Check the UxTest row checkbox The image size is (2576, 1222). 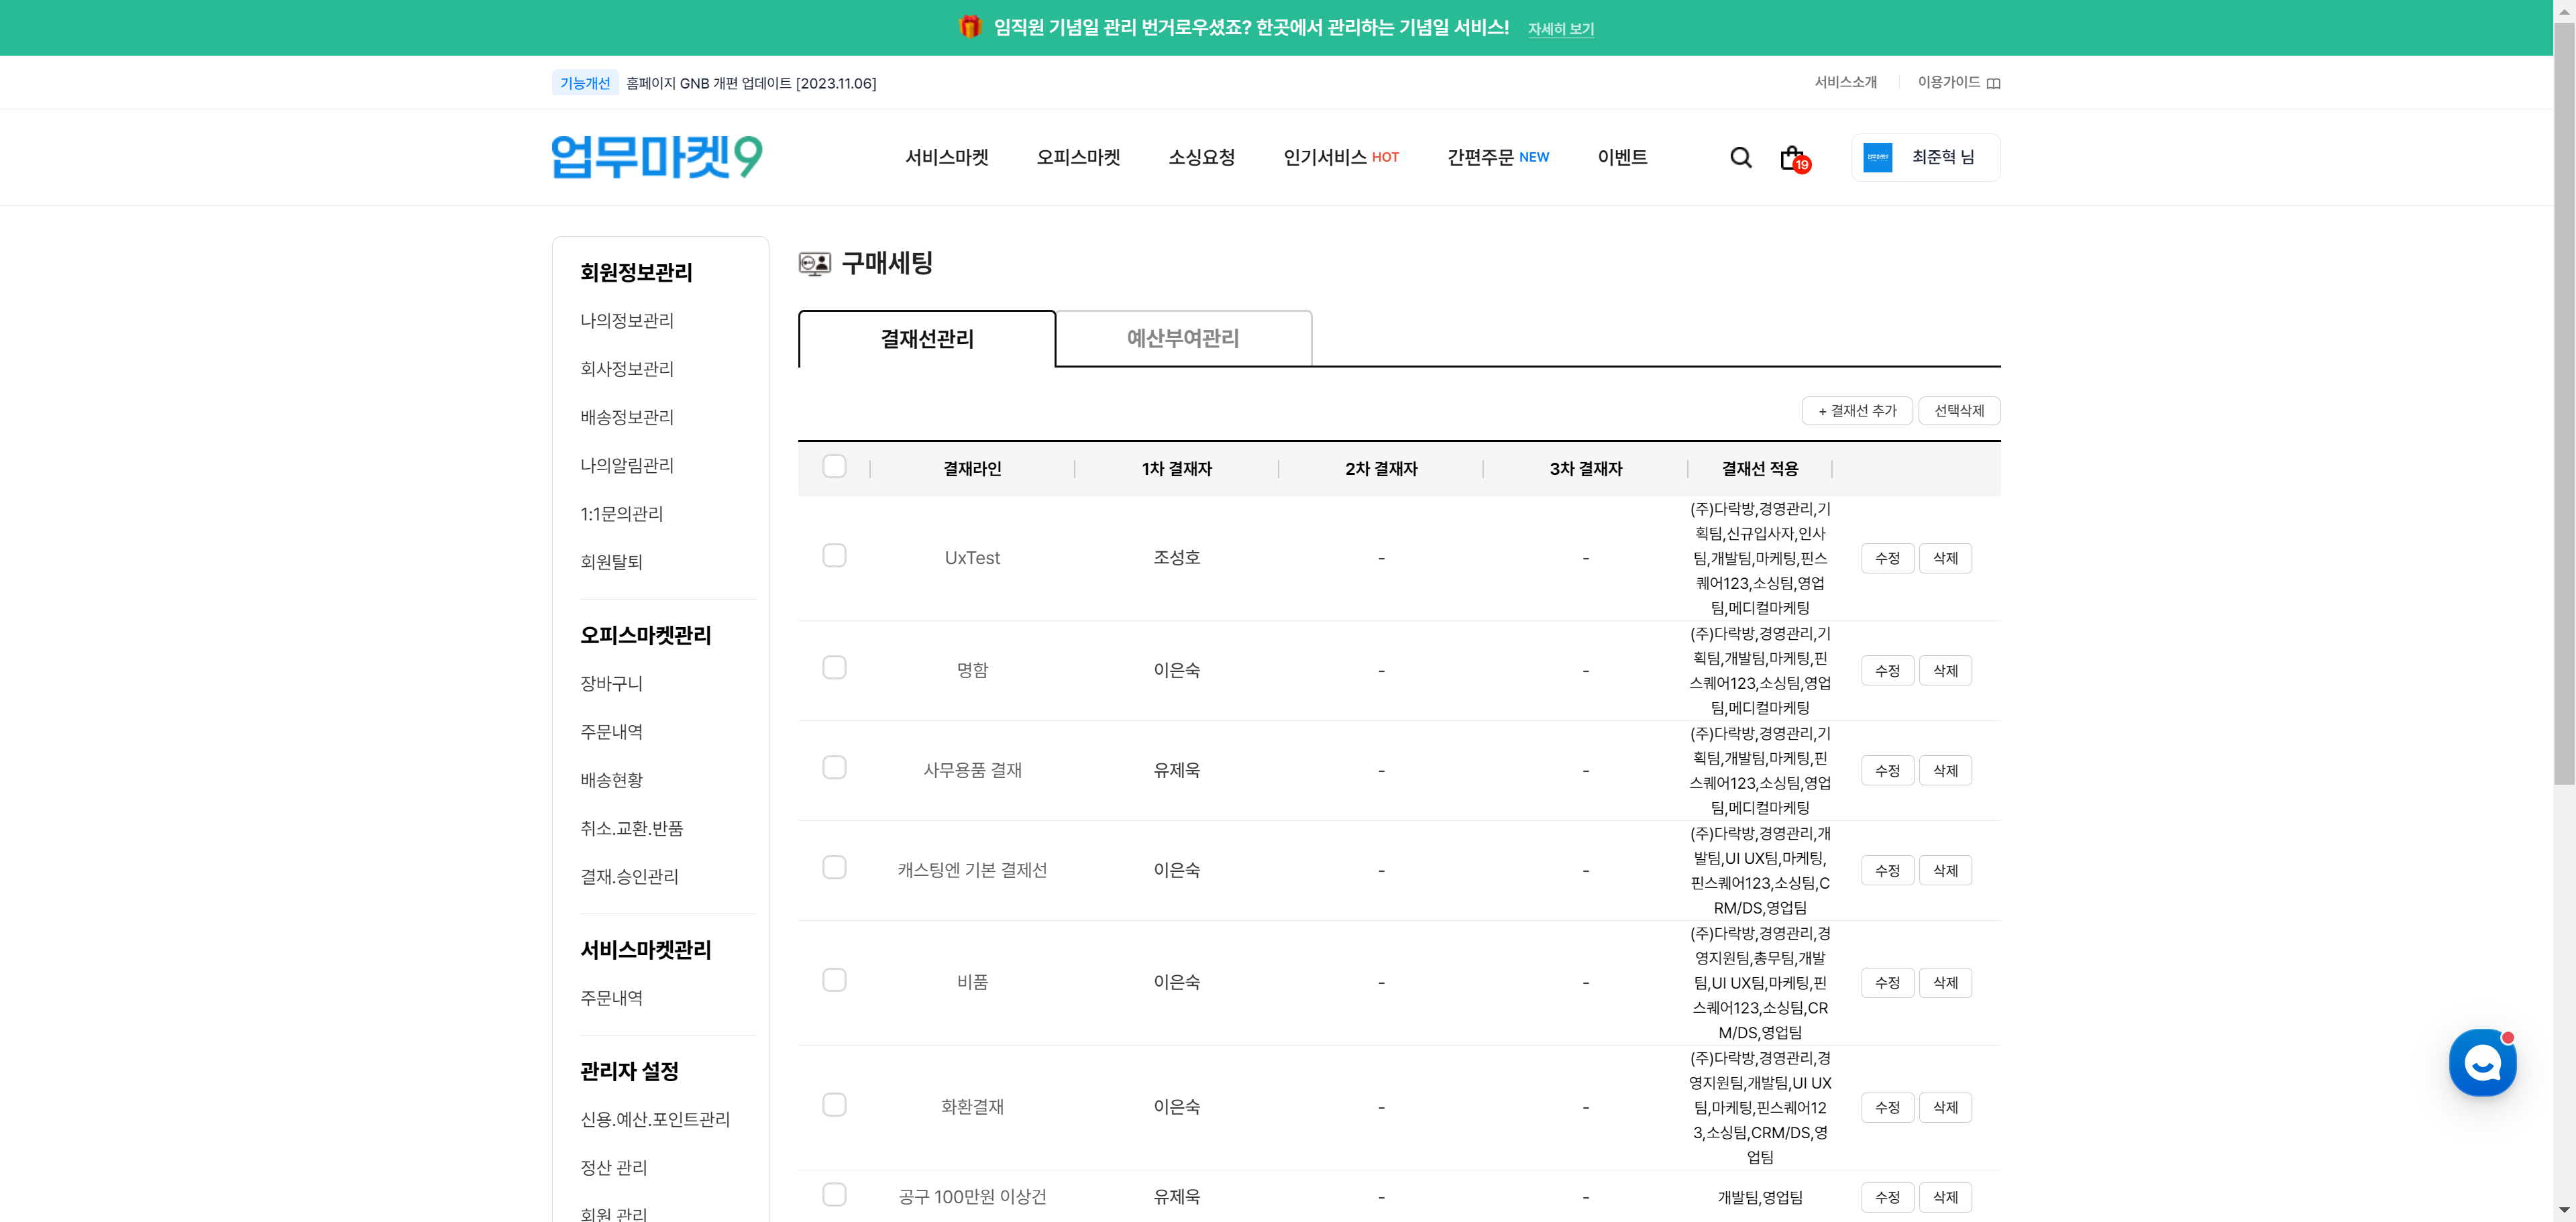[x=834, y=555]
